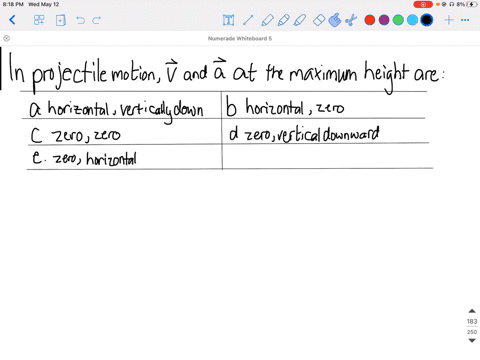Tap option d 'zero, vertical downward'
Screen dimensions: 480x360
[x=304, y=134]
